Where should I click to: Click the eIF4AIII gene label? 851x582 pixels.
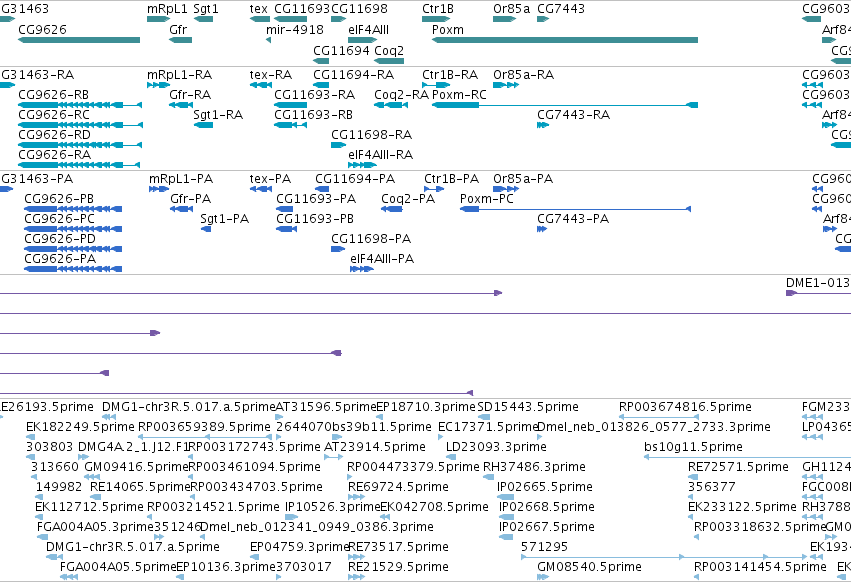click(369, 29)
